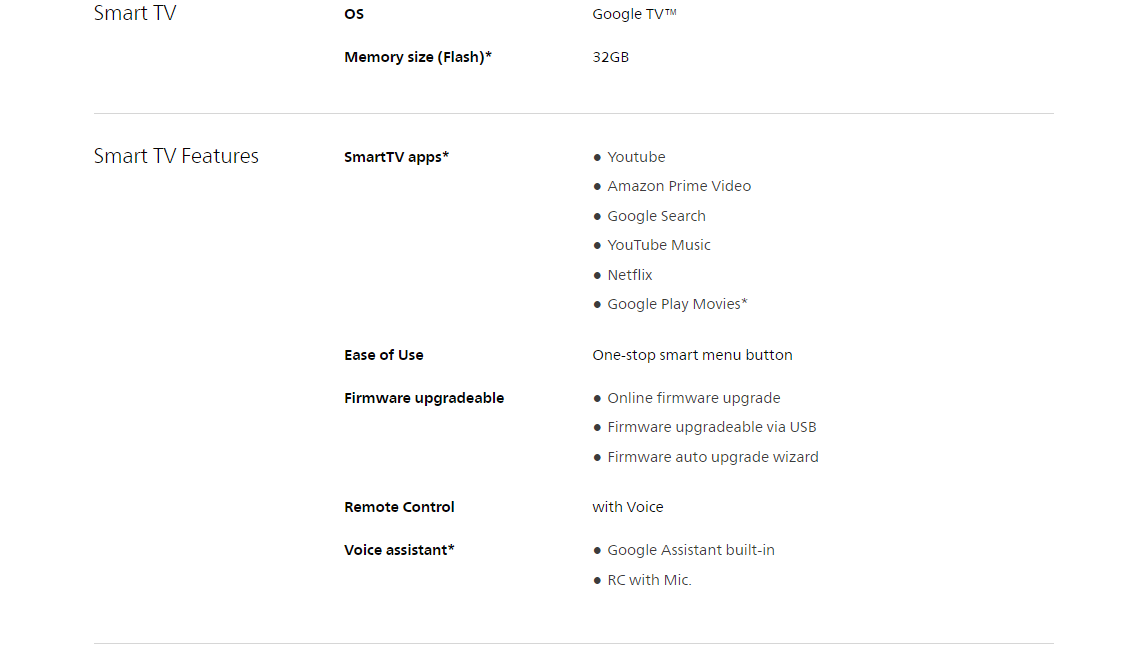Select the Netflix list entry
This screenshot has height=657, width=1146.
click(x=629, y=276)
